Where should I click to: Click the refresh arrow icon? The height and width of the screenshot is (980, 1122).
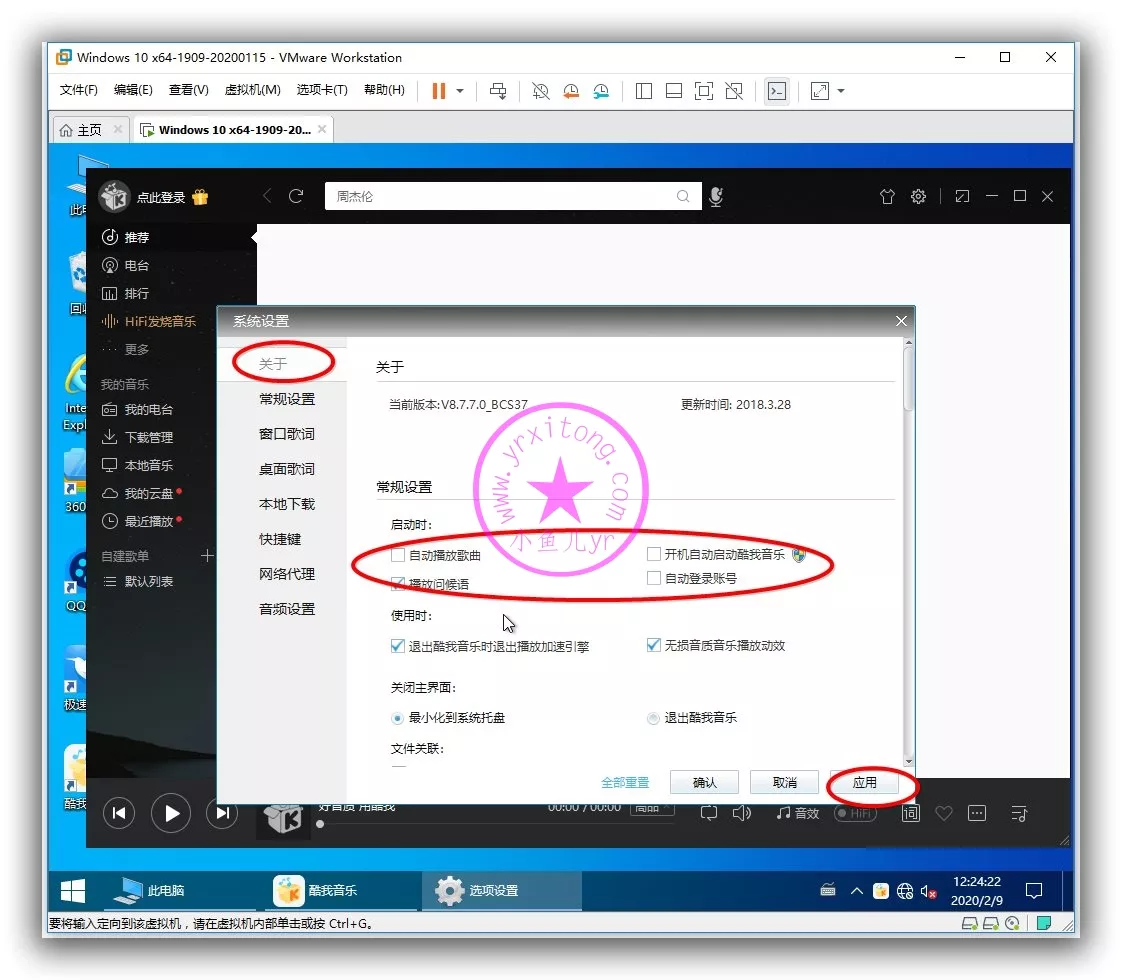tap(296, 196)
